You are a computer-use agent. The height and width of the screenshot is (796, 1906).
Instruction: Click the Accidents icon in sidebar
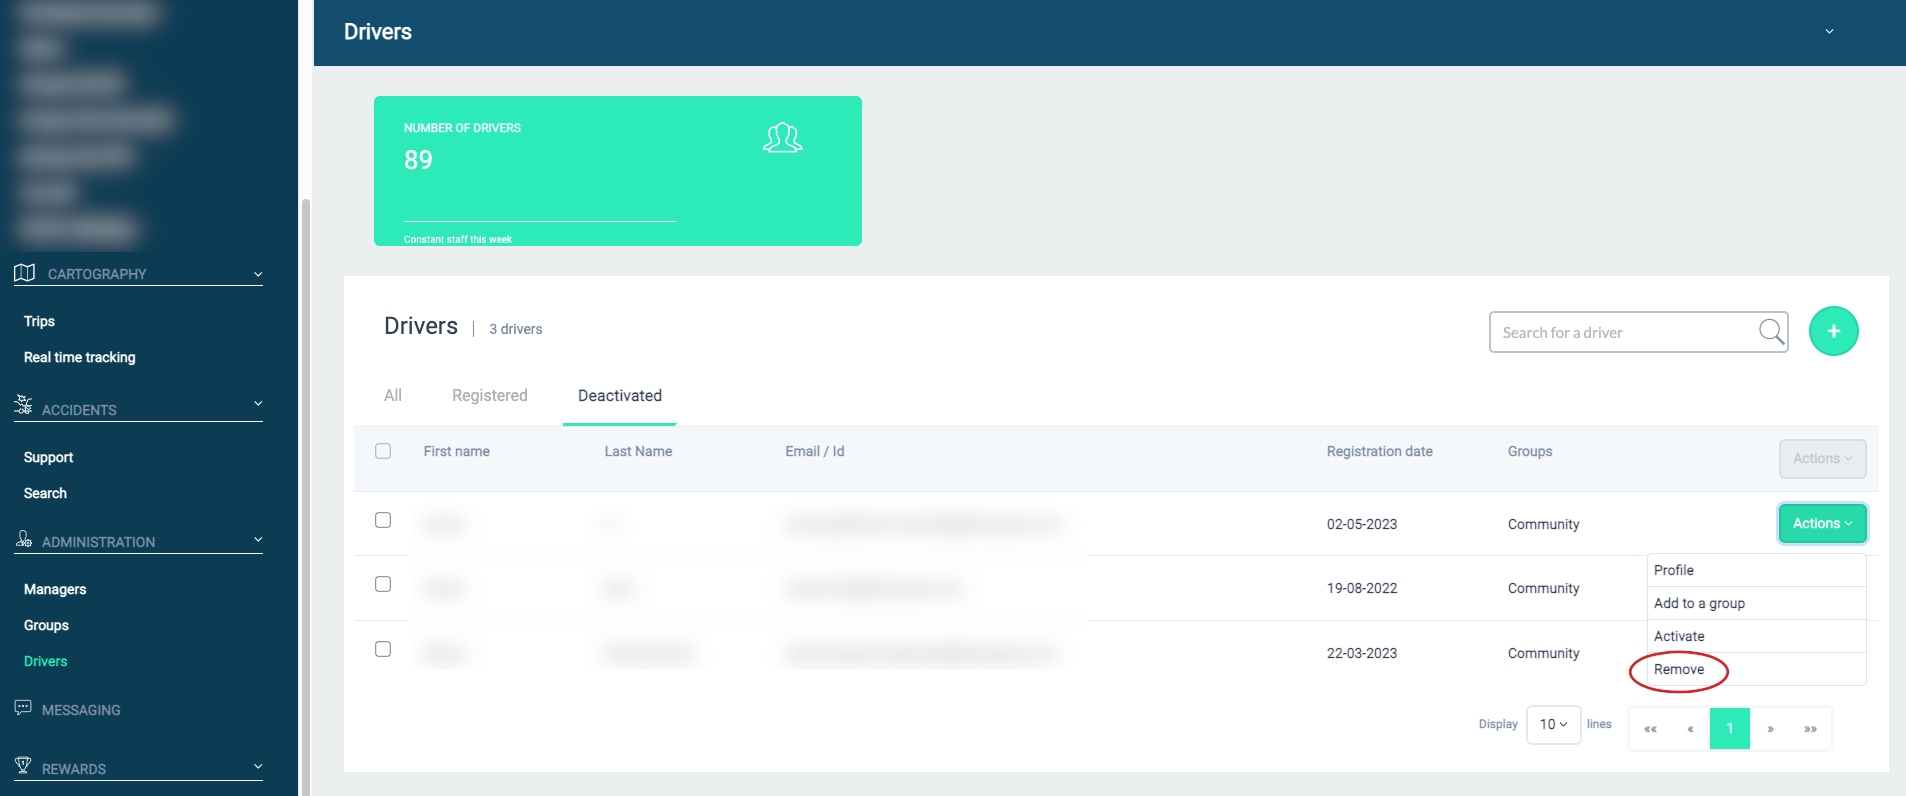point(24,405)
